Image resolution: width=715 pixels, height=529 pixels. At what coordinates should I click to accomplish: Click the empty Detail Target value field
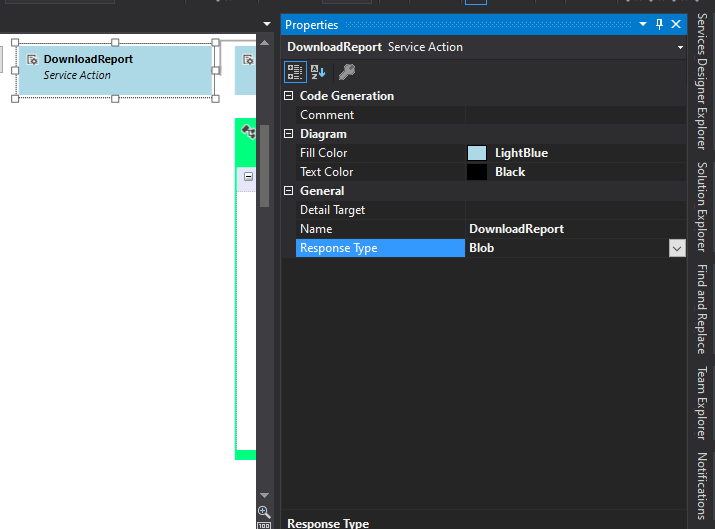click(x=575, y=210)
